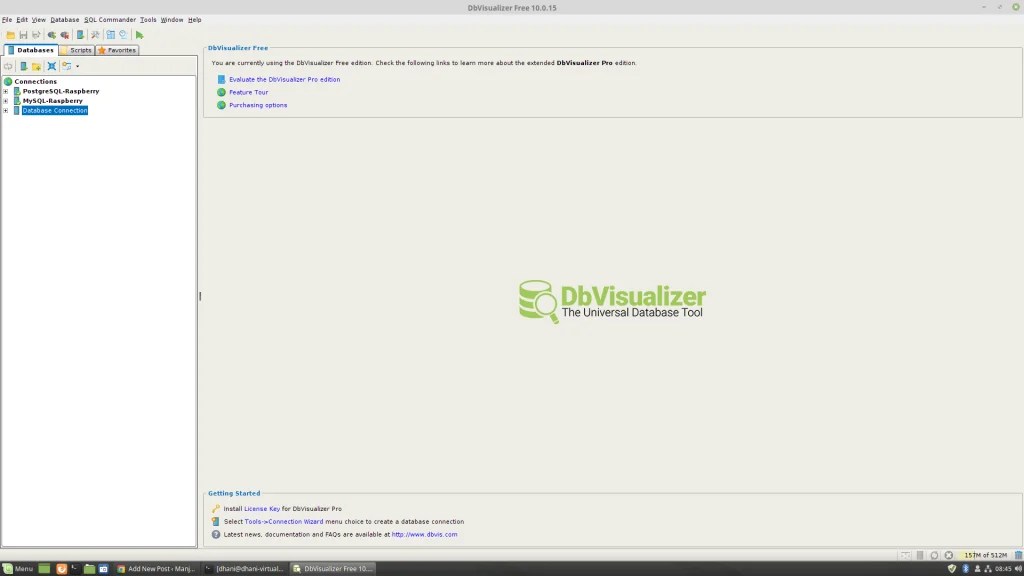Click the Bluetooth tray icon
This screenshot has width=1024, height=576.
pos(965,569)
